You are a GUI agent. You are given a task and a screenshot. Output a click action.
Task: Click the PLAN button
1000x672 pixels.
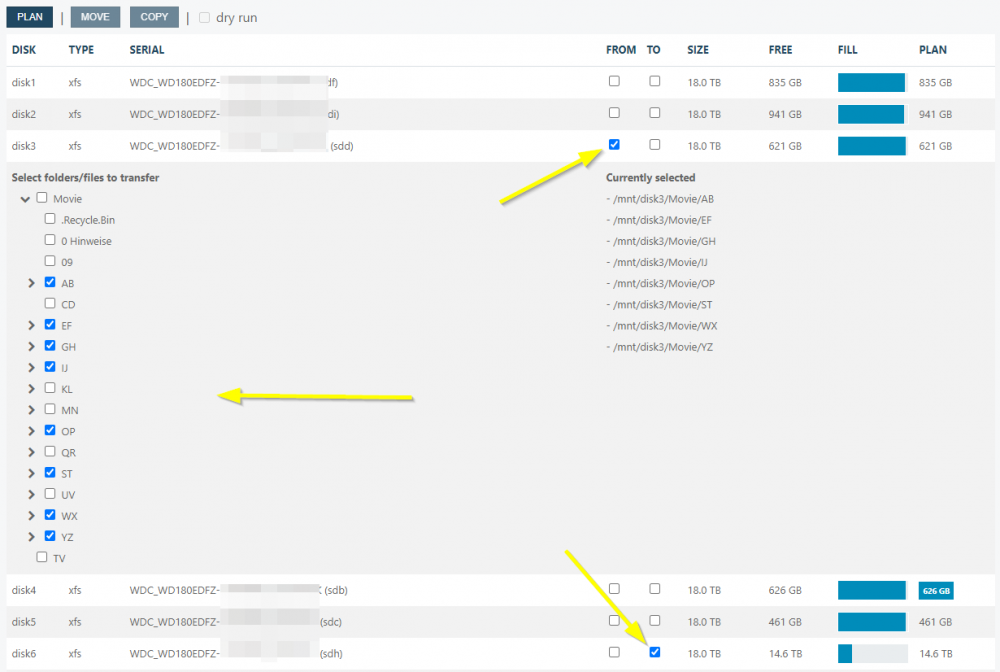tap(30, 17)
